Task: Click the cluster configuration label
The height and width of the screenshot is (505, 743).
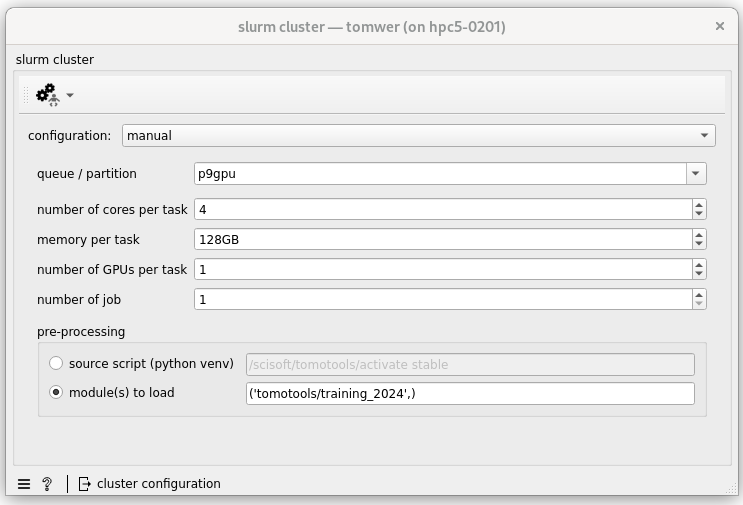Action: click(159, 484)
